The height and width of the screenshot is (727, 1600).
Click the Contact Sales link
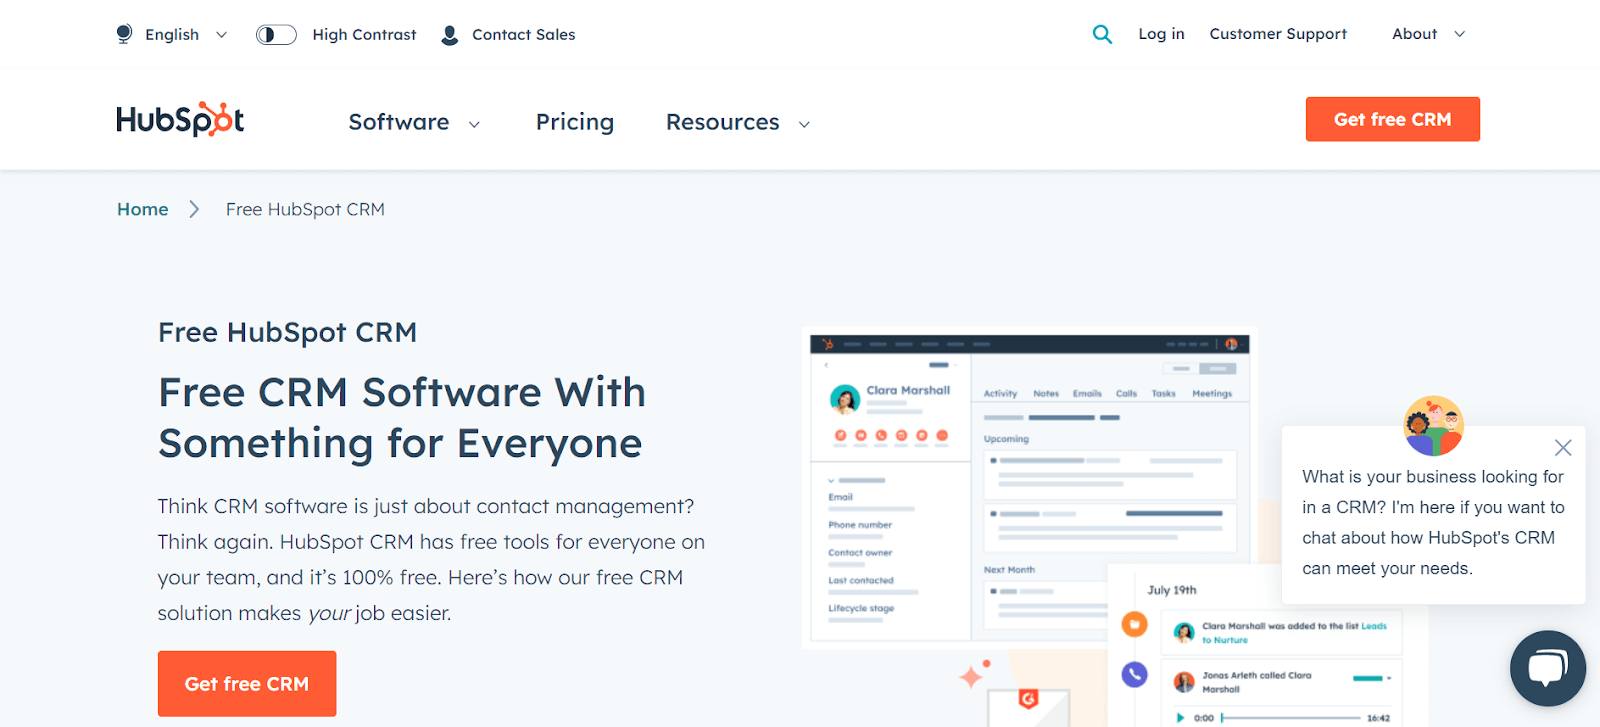coord(524,35)
